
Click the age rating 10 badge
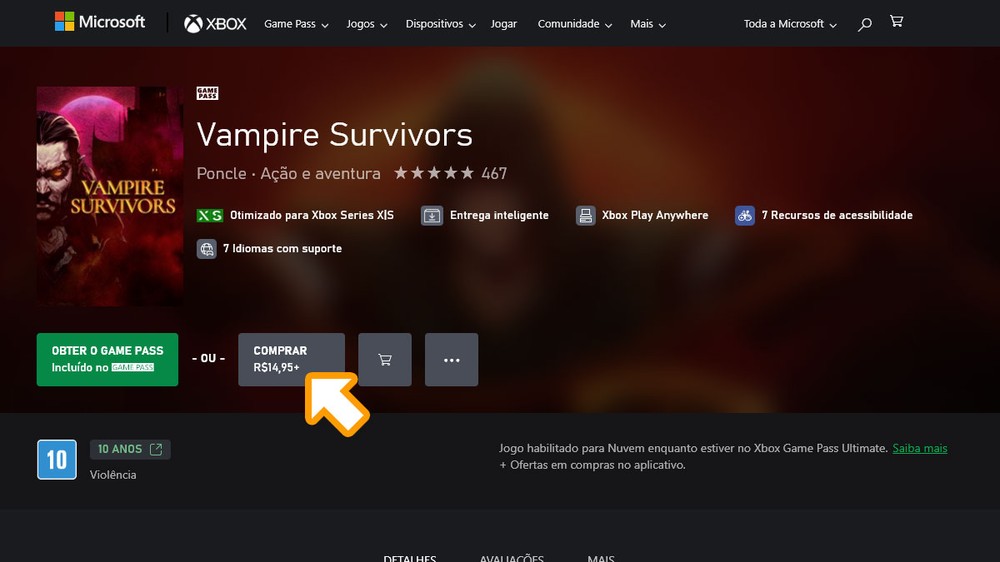tap(57, 459)
